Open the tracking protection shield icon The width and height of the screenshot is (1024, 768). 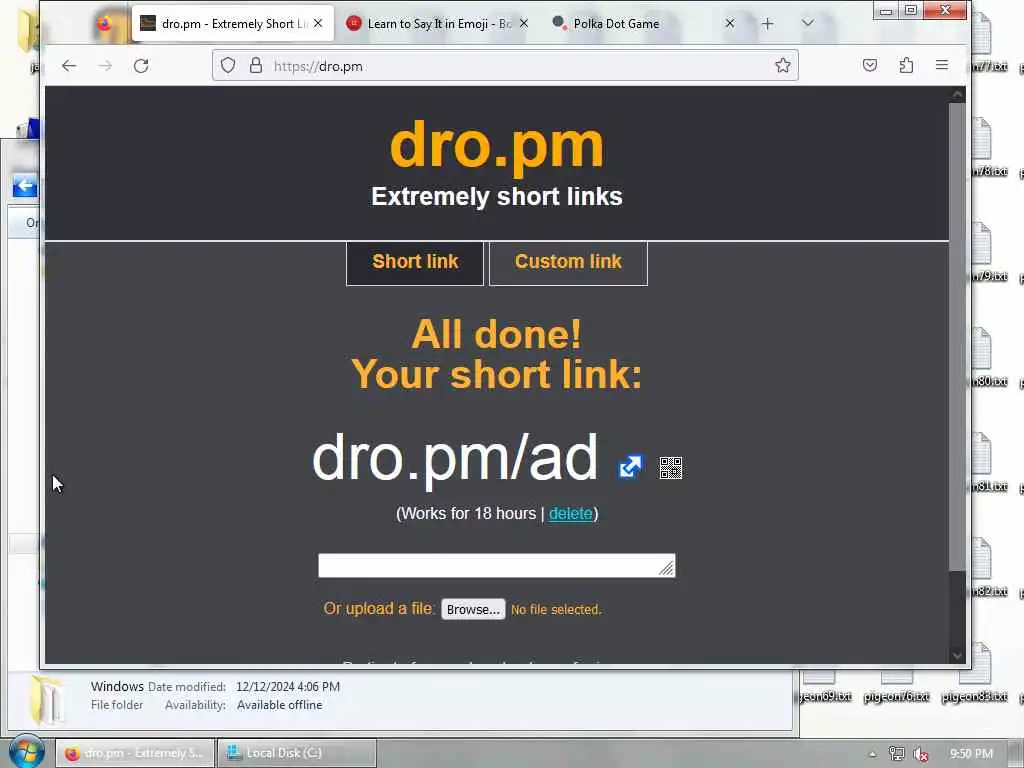point(227,65)
